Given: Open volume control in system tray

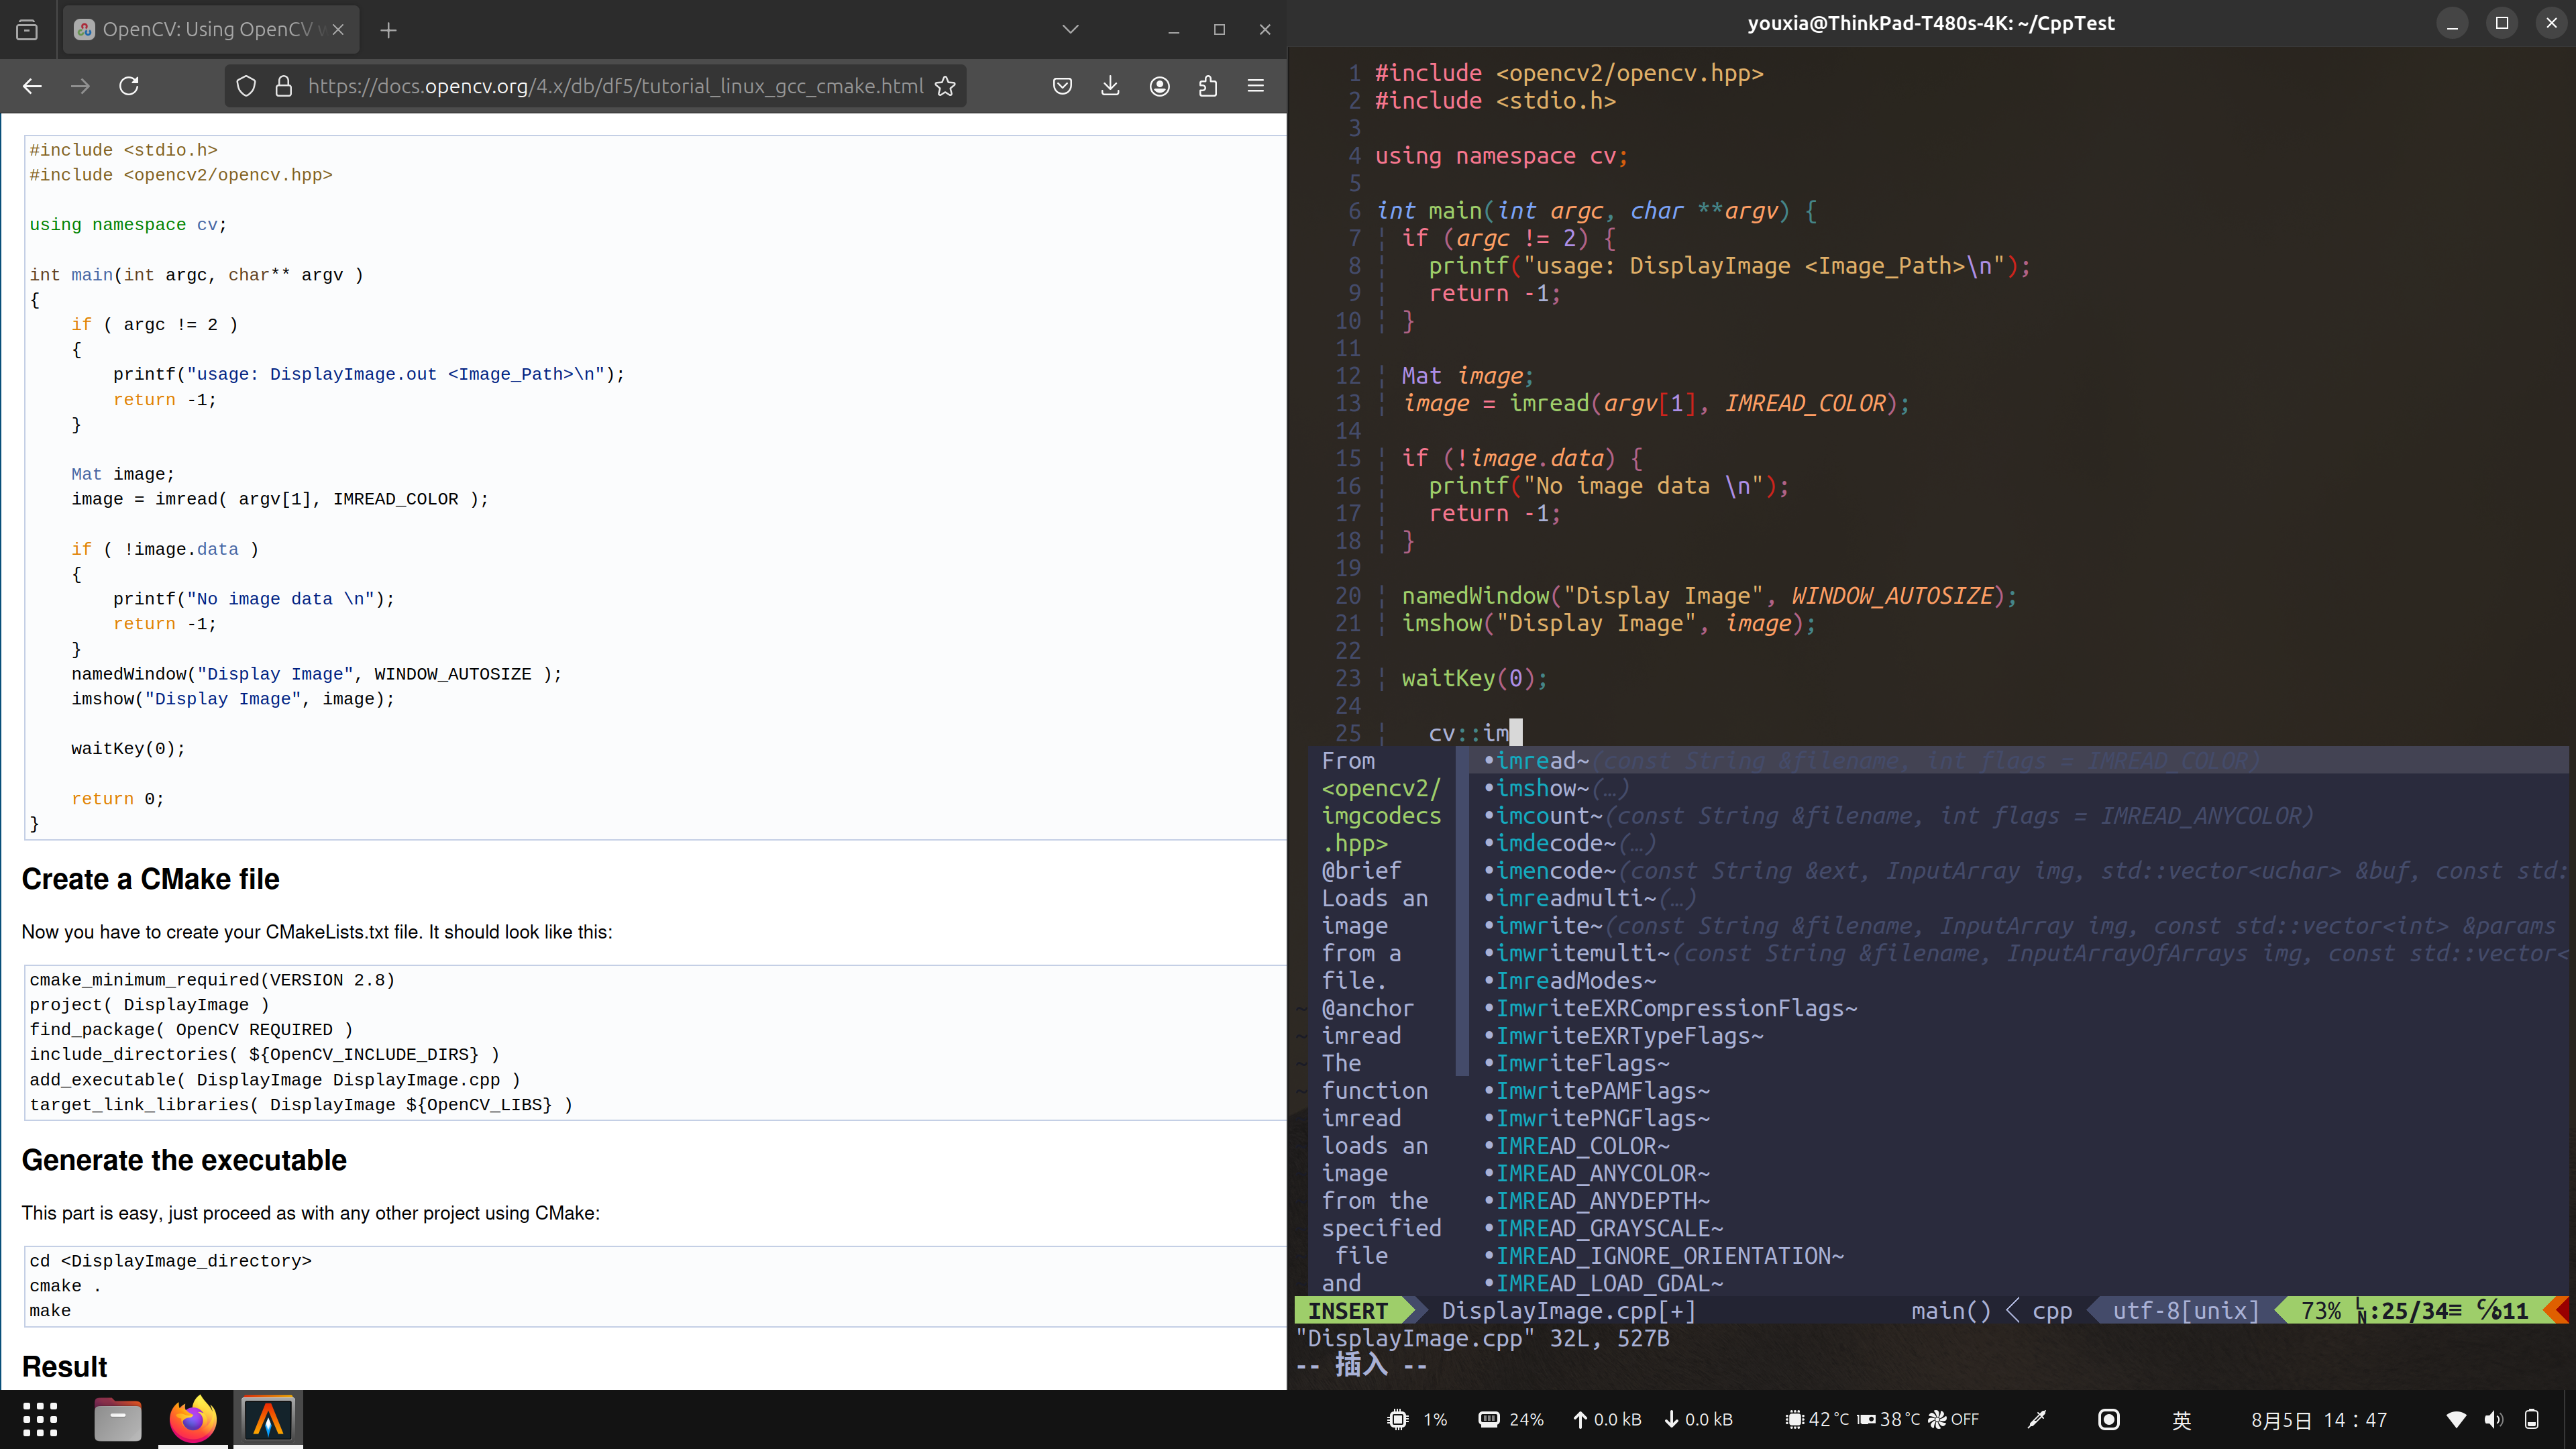Looking at the screenshot, I should click(2493, 1419).
